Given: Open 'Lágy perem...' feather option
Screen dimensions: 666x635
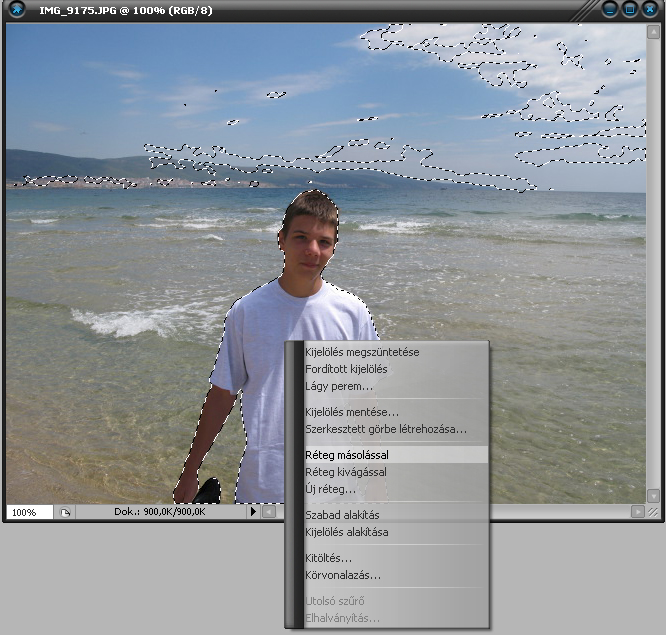Looking at the screenshot, I should point(339,386).
